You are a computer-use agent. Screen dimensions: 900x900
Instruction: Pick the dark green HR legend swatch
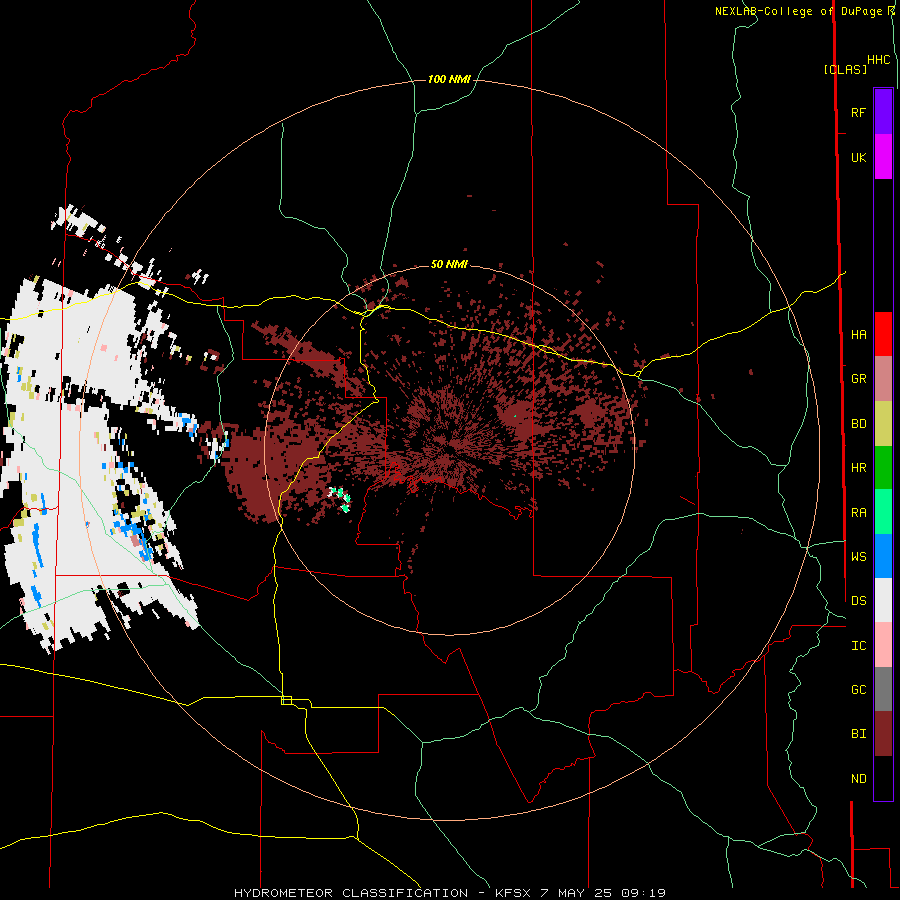click(x=883, y=467)
